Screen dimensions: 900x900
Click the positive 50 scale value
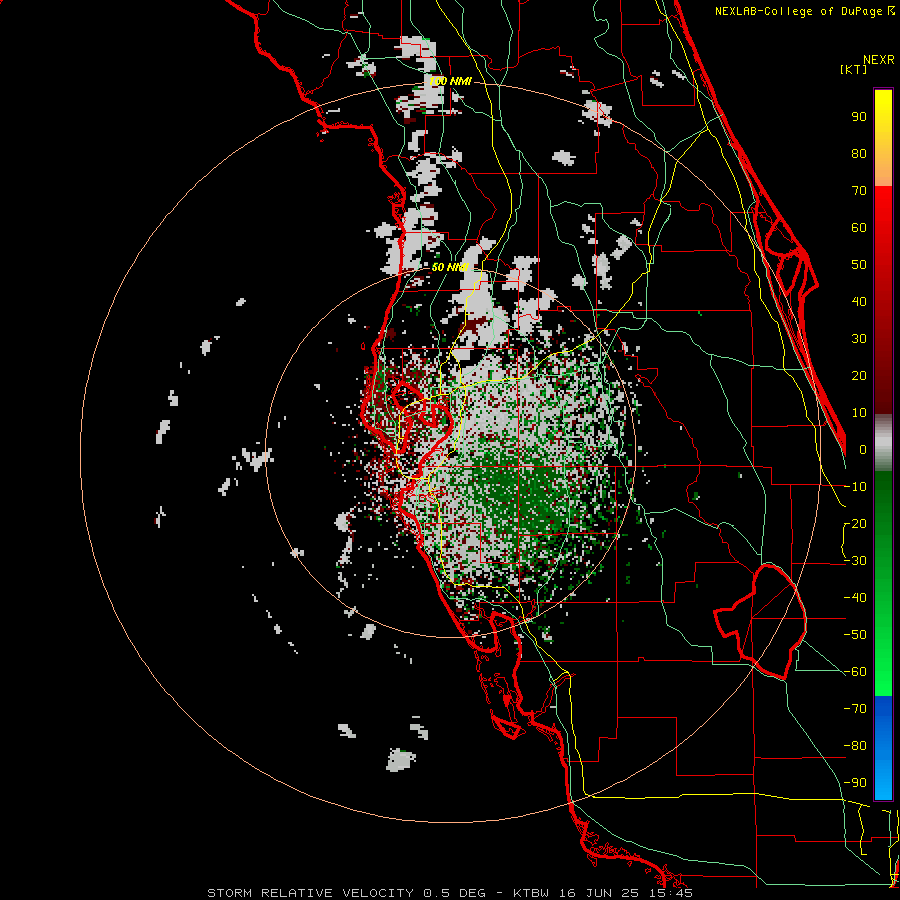[859, 265]
